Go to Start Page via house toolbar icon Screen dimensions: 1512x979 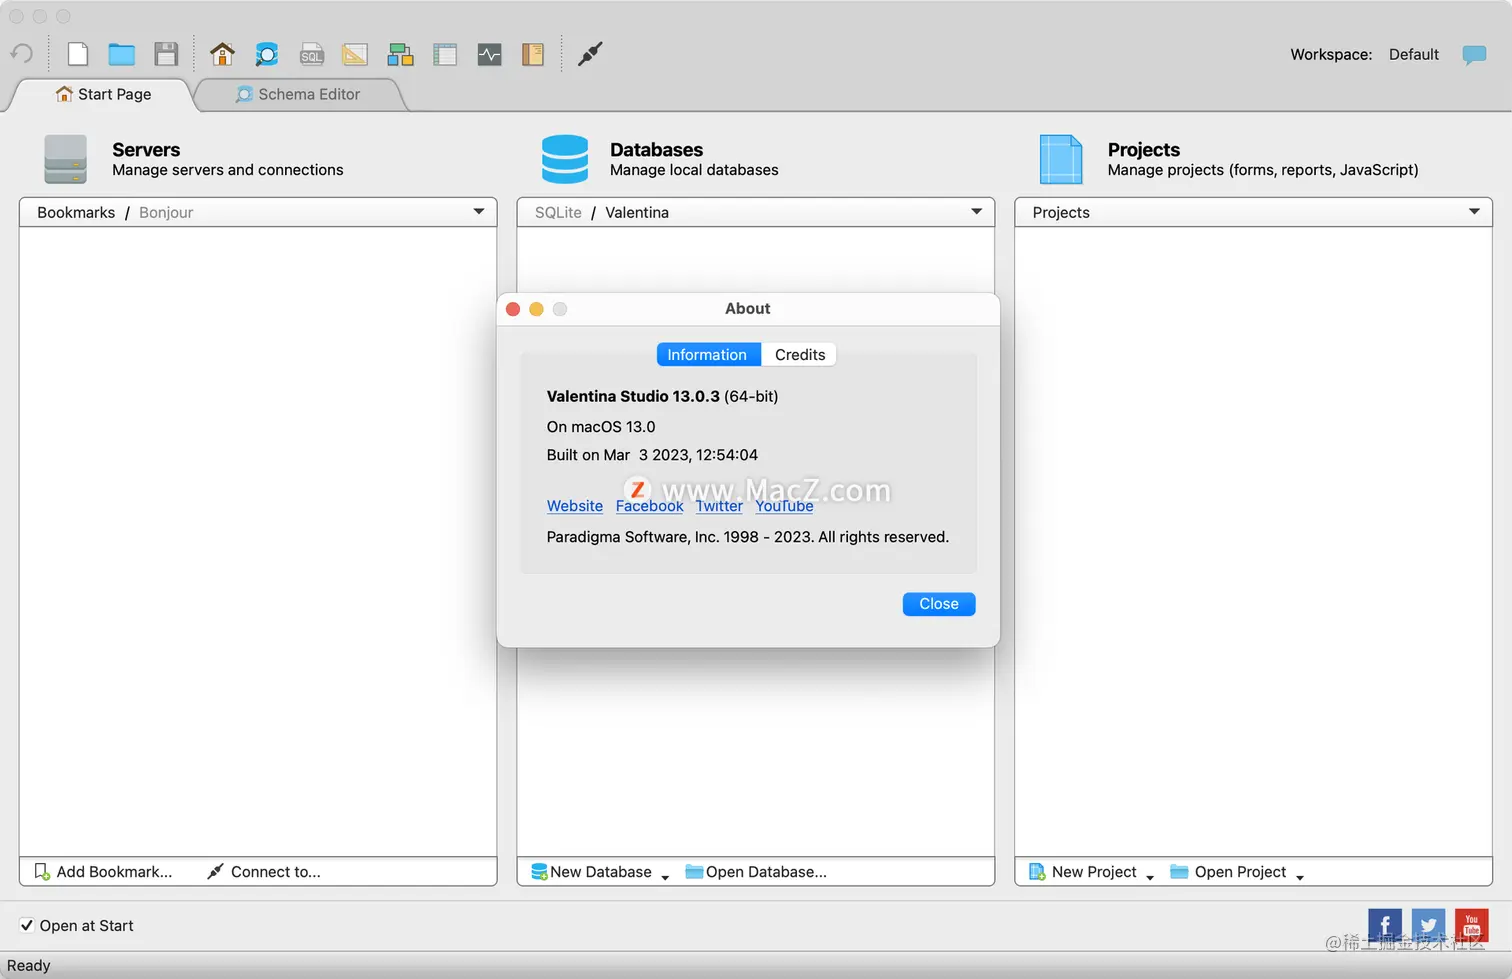[222, 54]
